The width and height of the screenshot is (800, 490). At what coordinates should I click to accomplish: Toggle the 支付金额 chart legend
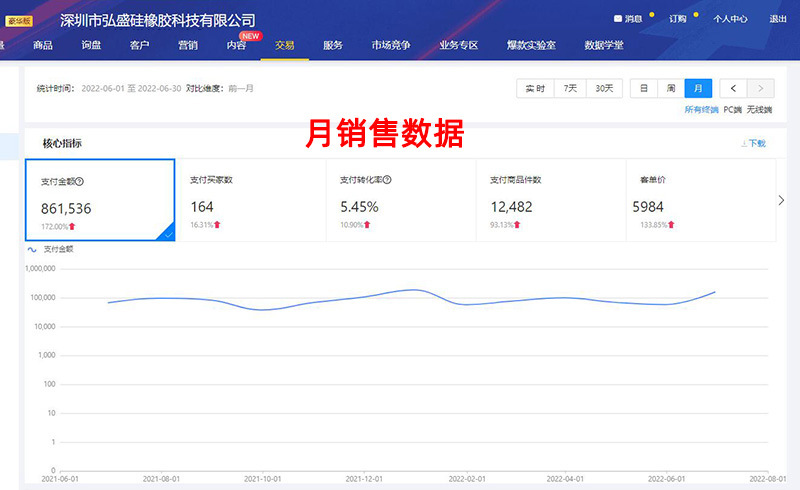[51, 249]
